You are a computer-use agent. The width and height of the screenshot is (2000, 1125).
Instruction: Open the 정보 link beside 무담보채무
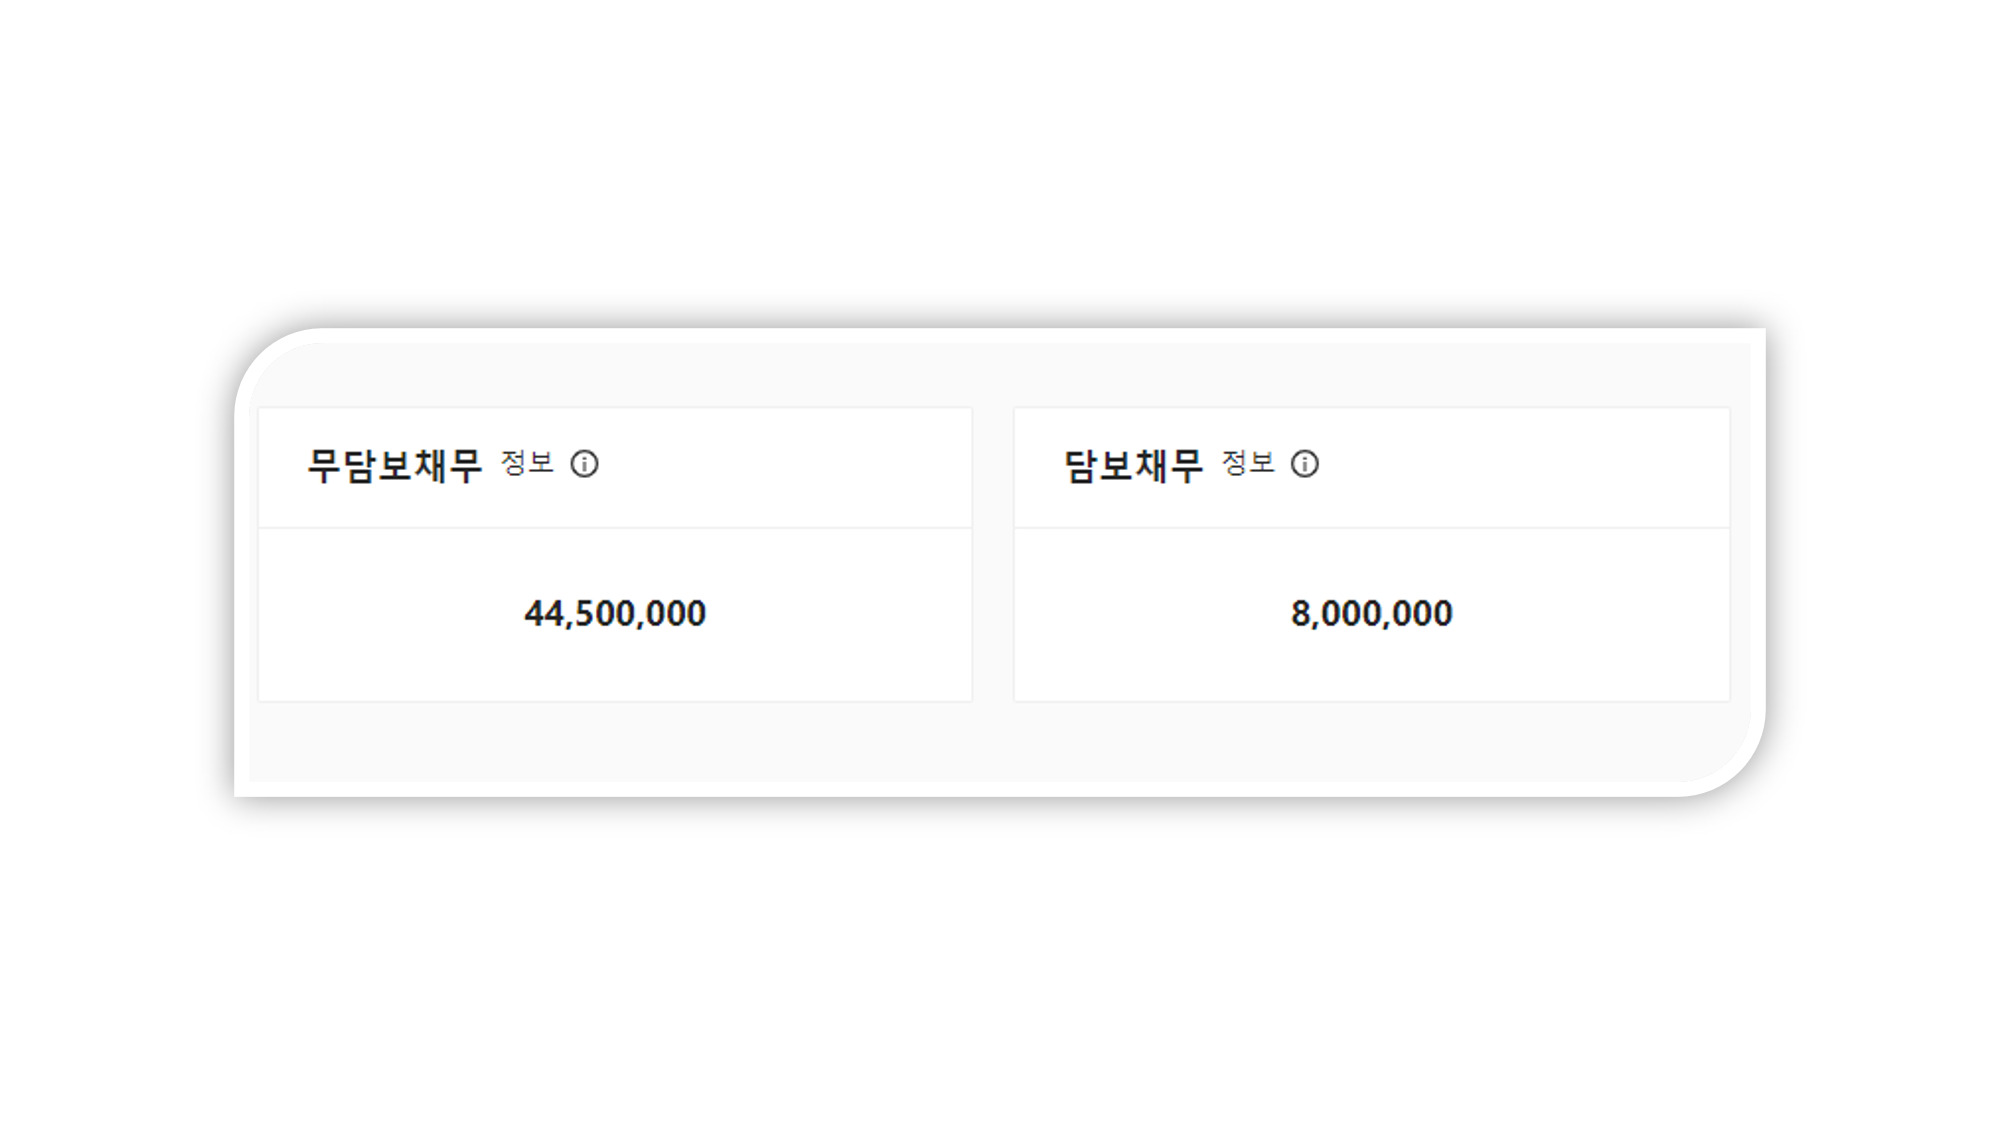[x=526, y=463]
